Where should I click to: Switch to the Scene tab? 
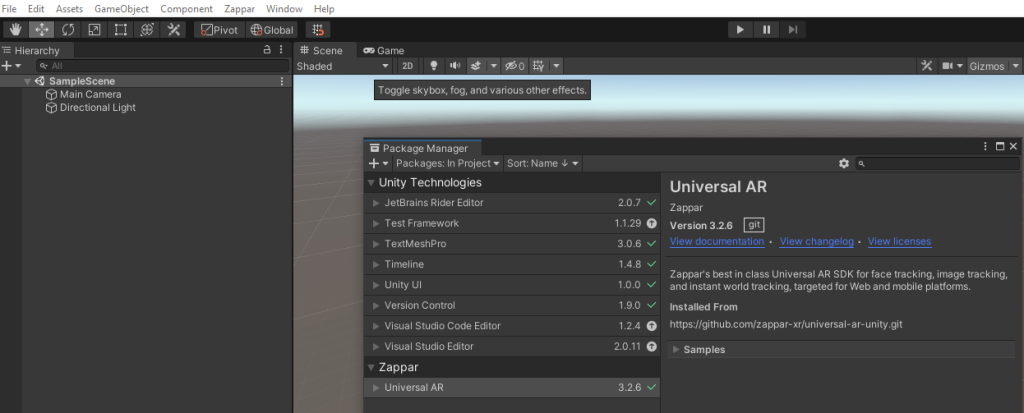coord(321,50)
